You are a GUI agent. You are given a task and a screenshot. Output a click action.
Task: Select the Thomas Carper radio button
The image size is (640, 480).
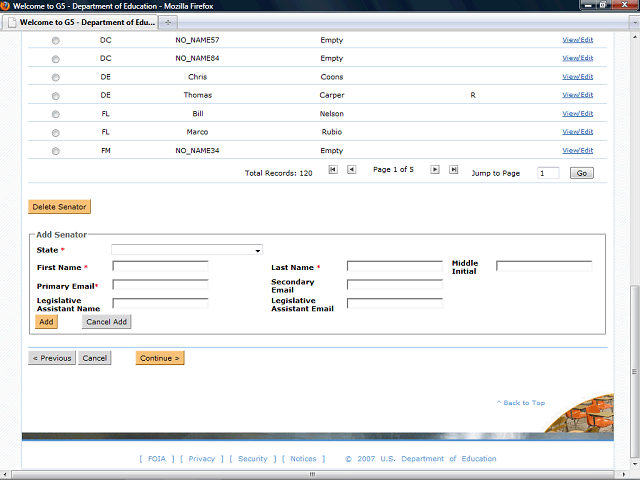(55, 96)
